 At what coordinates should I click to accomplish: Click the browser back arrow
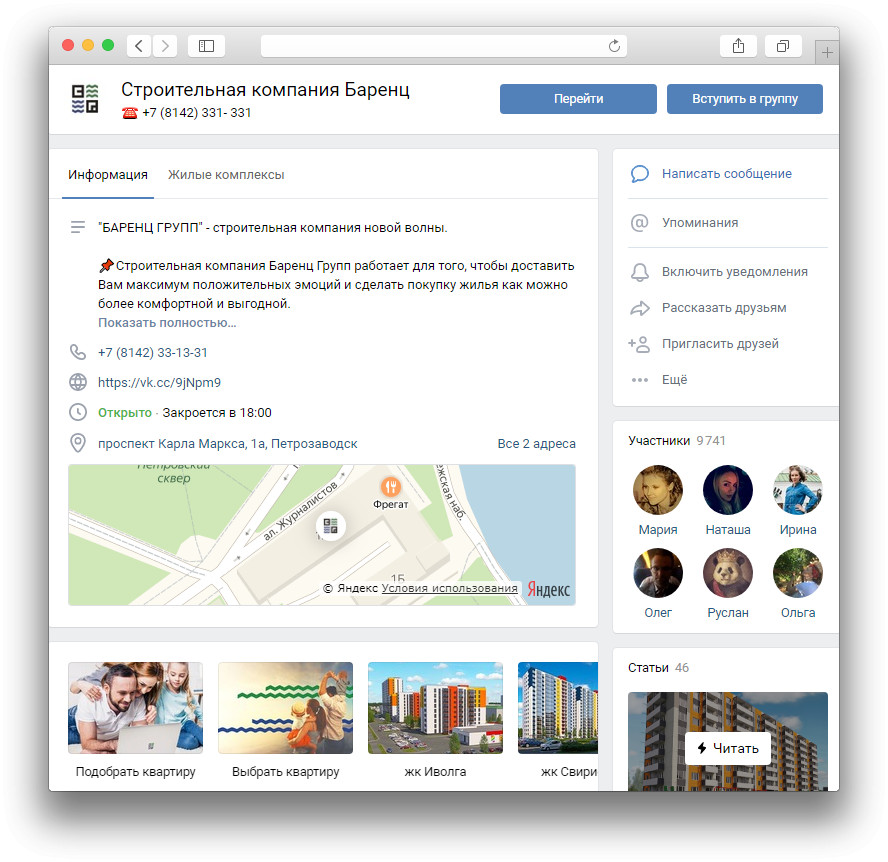(139, 46)
